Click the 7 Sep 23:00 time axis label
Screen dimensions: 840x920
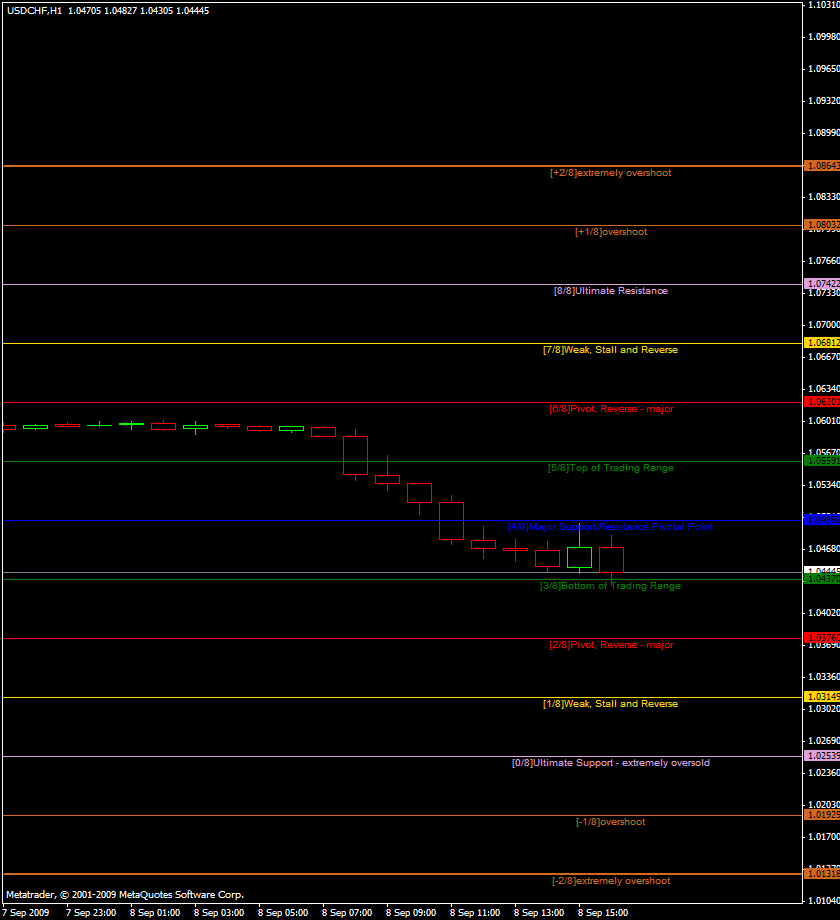(91, 913)
